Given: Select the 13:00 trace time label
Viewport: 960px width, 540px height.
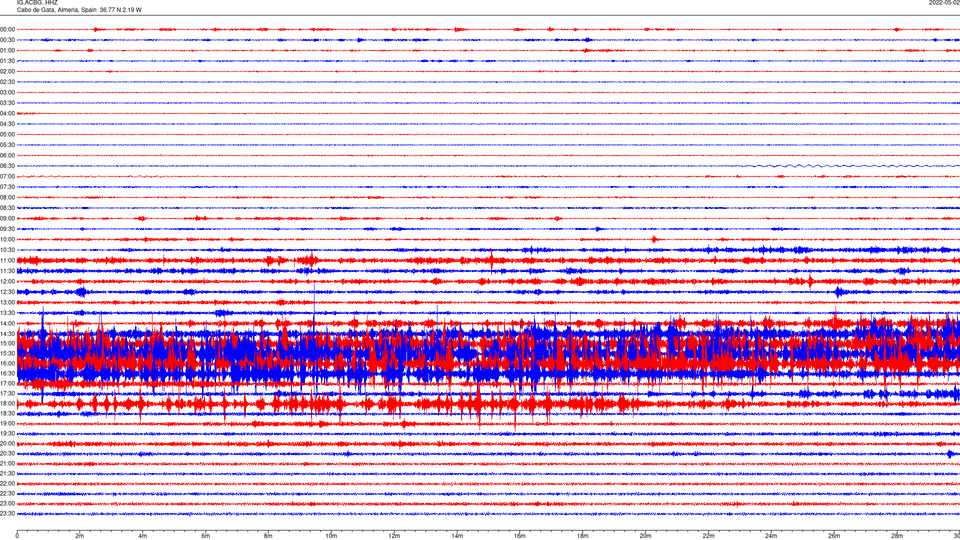Looking at the screenshot, I should tap(7, 302).
